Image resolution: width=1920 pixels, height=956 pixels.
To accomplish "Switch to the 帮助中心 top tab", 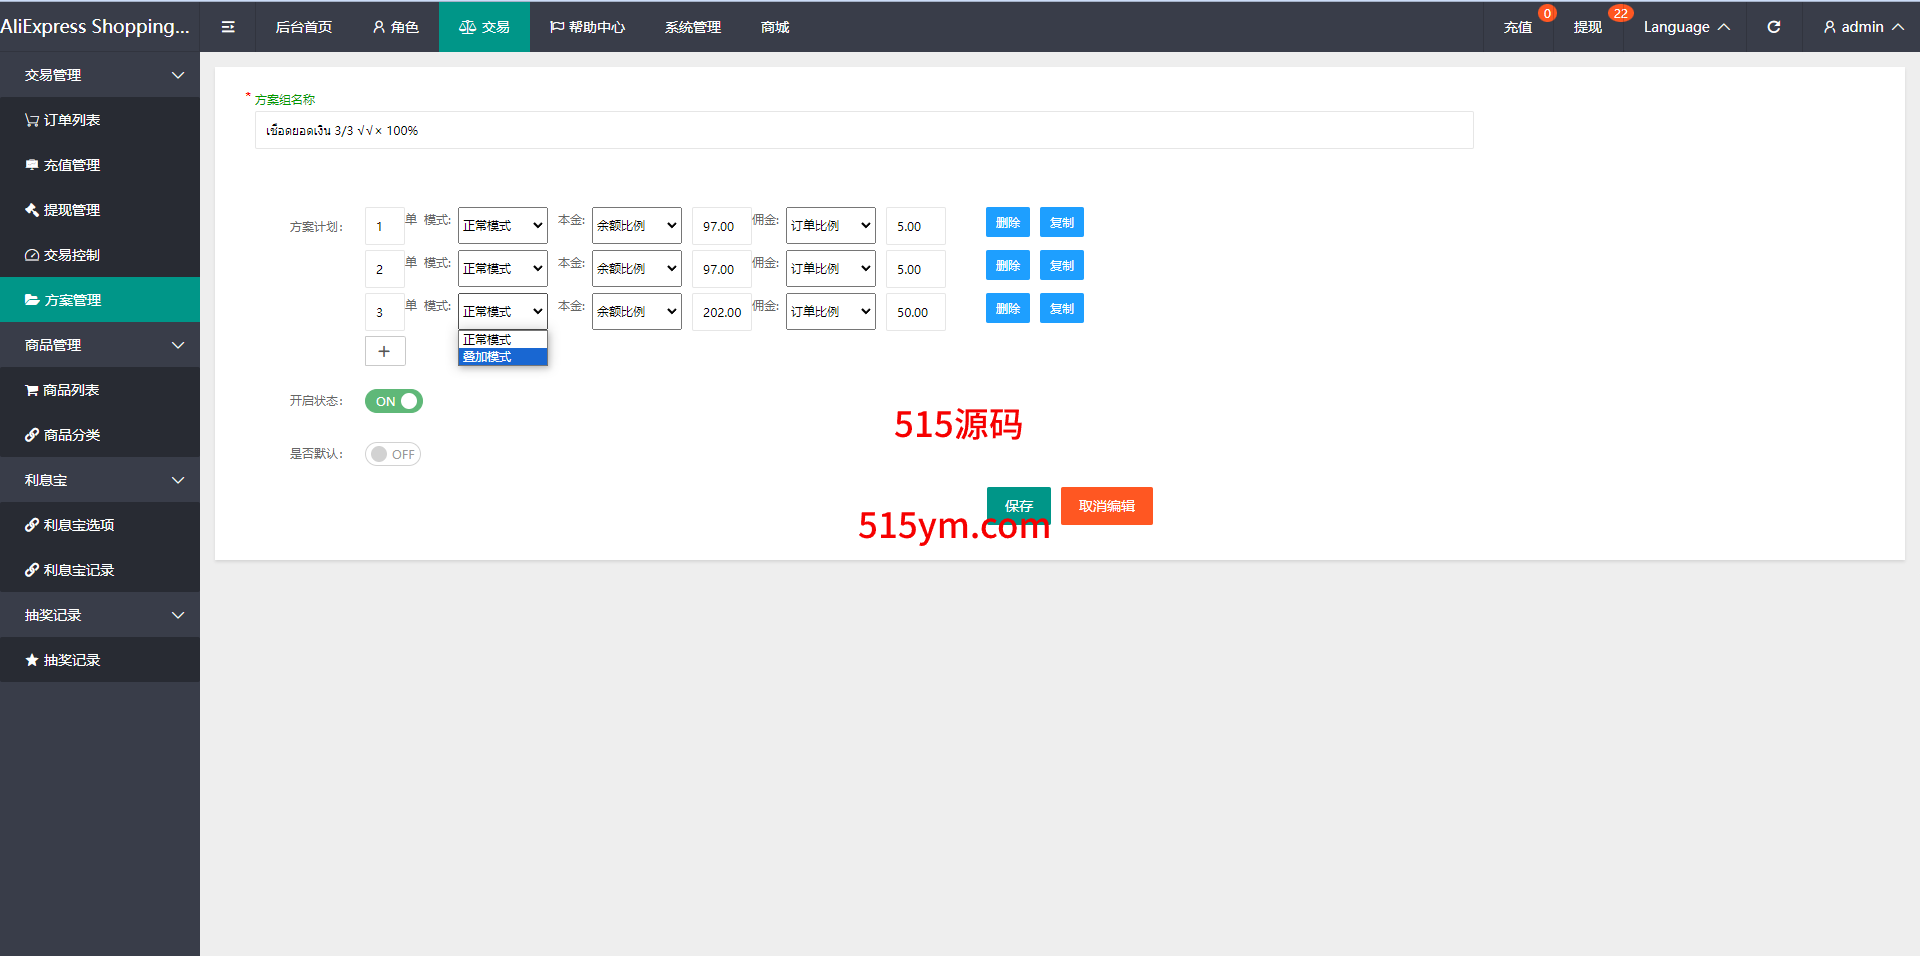I will tap(587, 27).
